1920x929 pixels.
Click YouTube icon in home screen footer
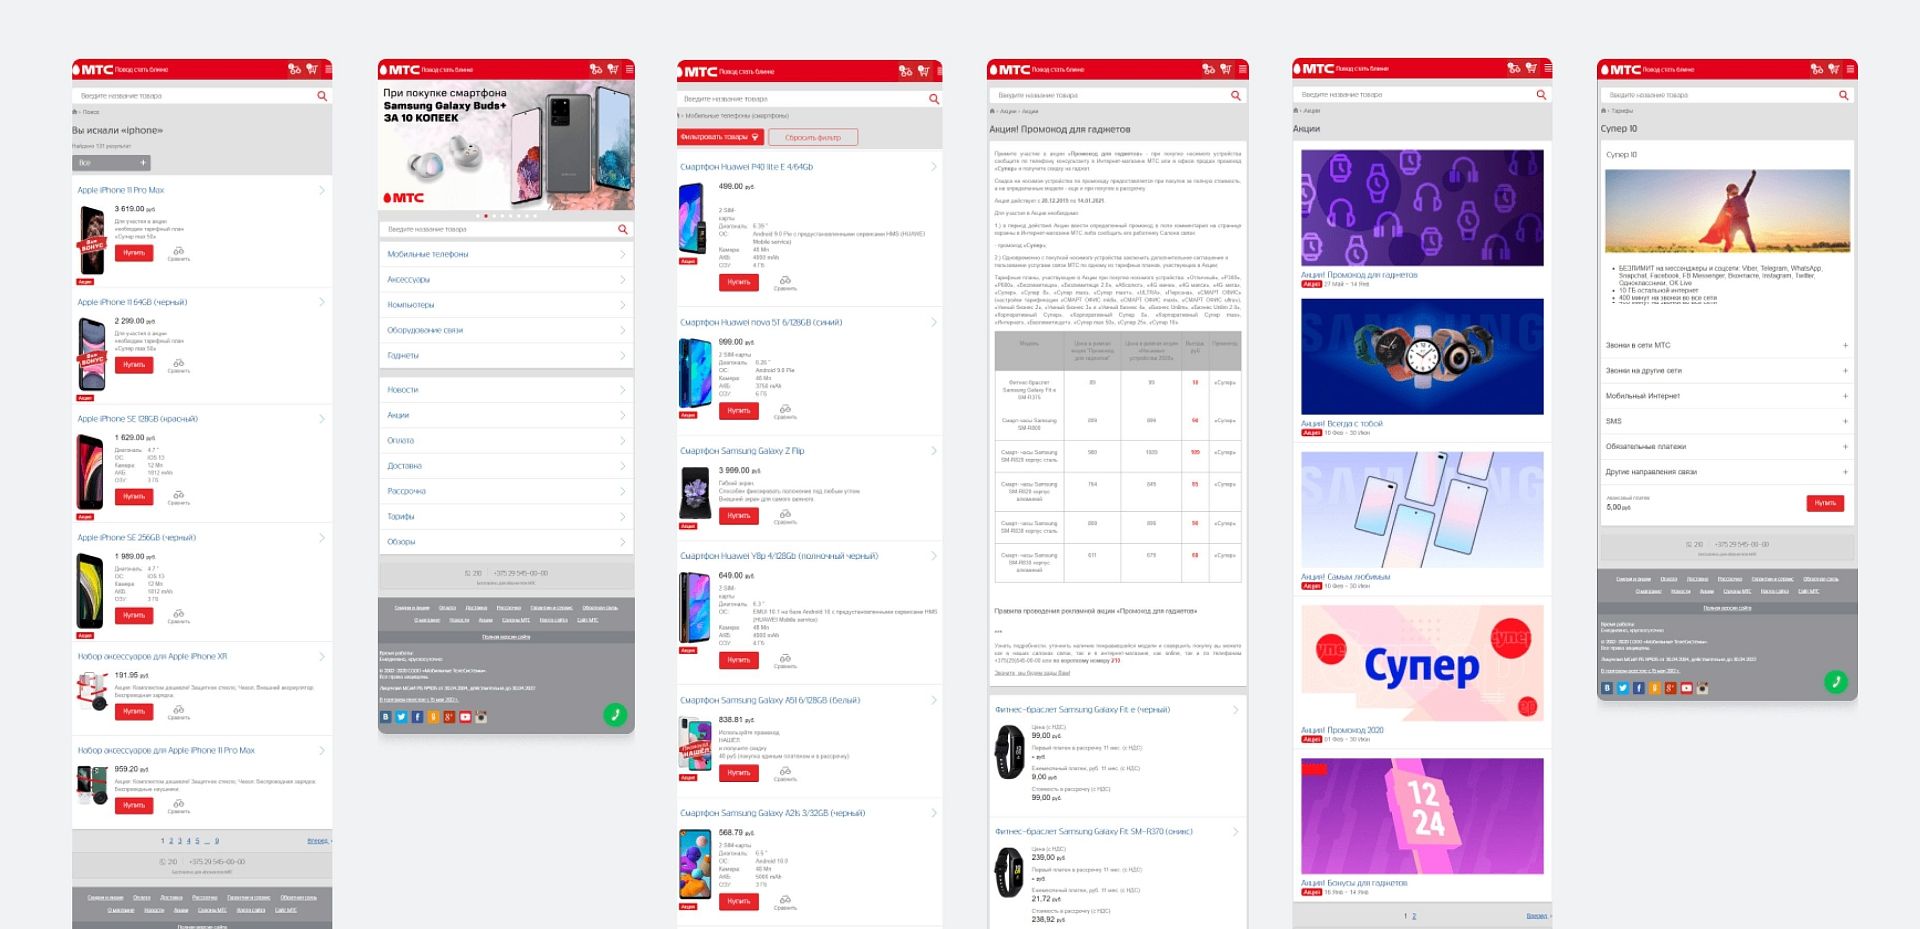tap(465, 717)
